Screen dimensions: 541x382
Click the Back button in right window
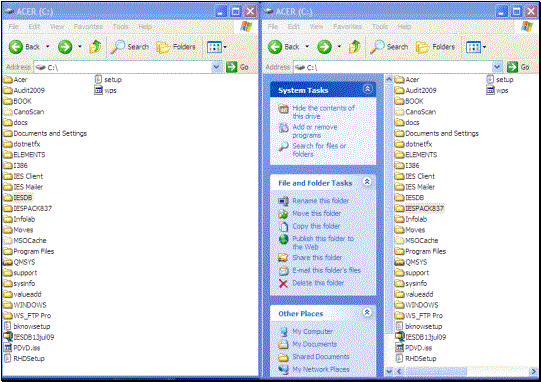(x=284, y=47)
